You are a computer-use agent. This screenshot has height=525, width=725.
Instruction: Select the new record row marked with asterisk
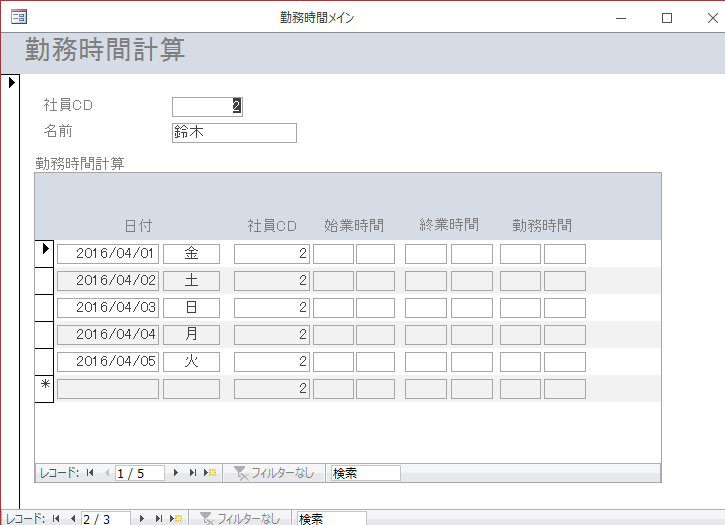[x=44, y=389]
